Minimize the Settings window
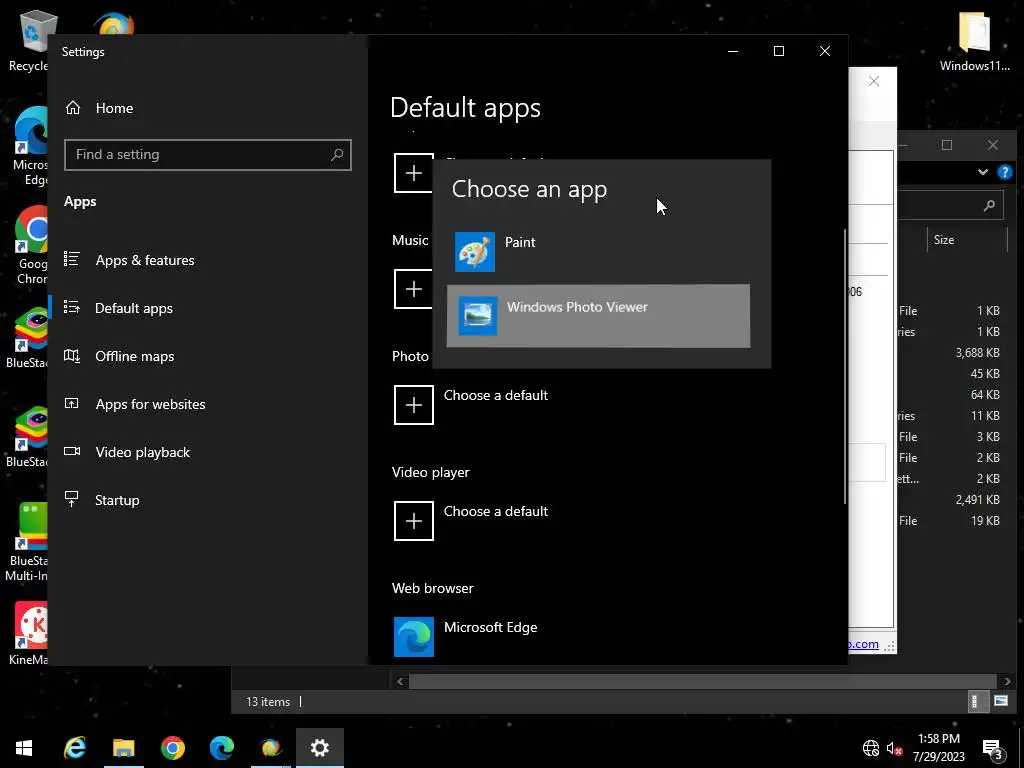1024x768 pixels. tap(733, 51)
